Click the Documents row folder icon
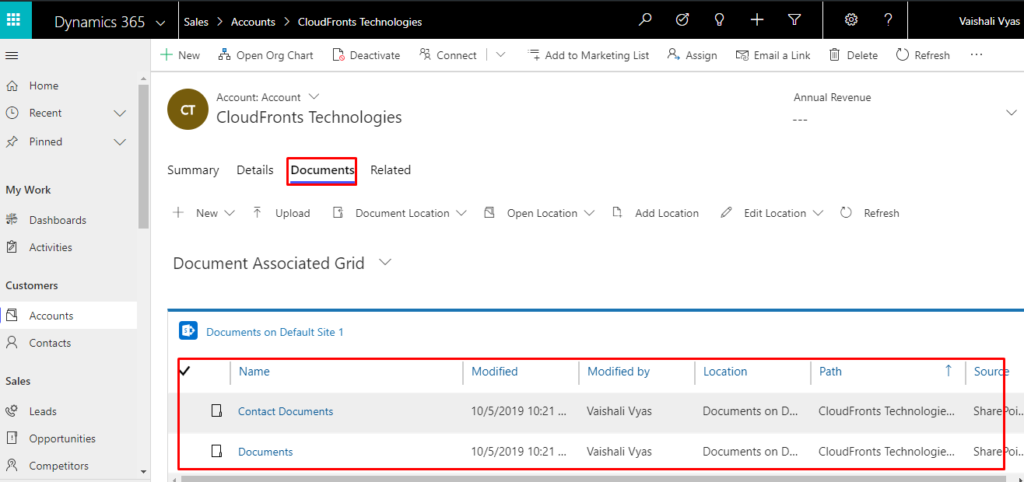This screenshot has height=482, width=1024. pyautogui.click(x=216, y=451)
